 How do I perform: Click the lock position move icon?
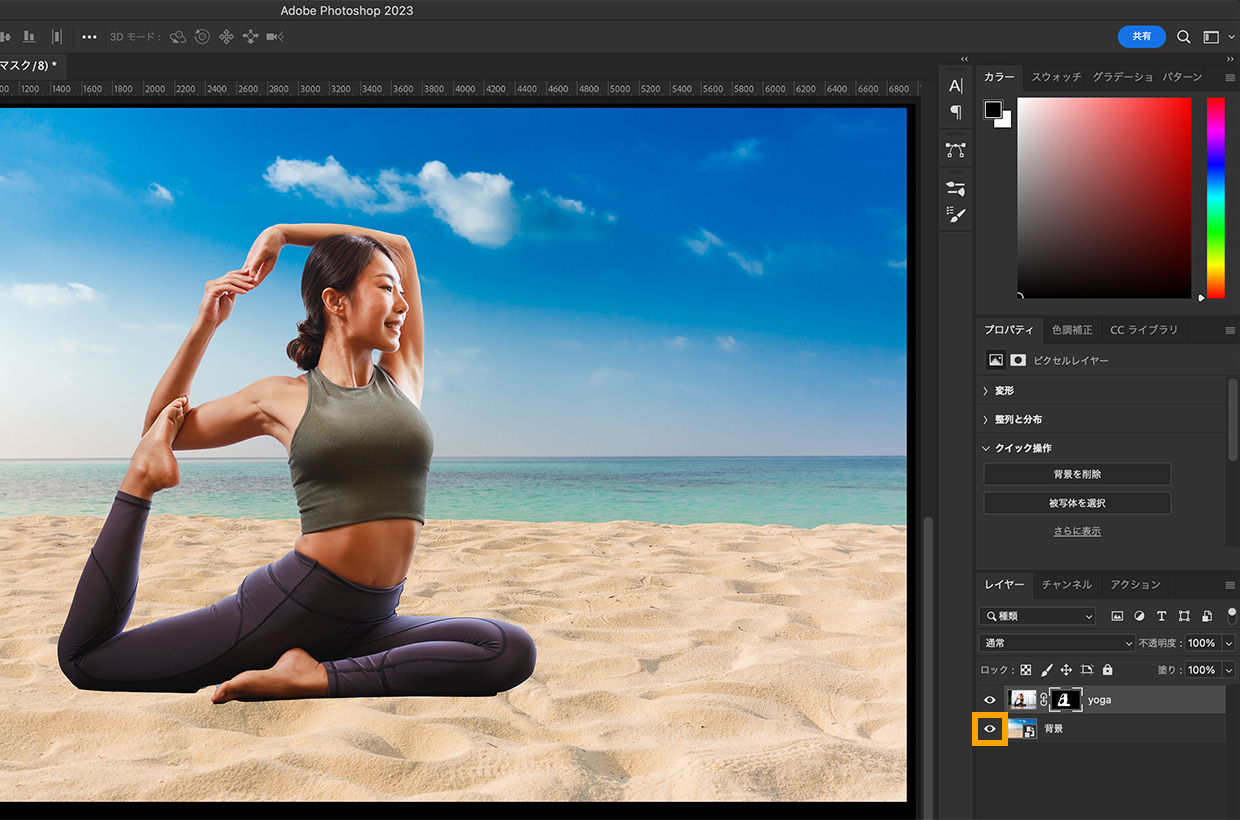tap(1066, 670)
